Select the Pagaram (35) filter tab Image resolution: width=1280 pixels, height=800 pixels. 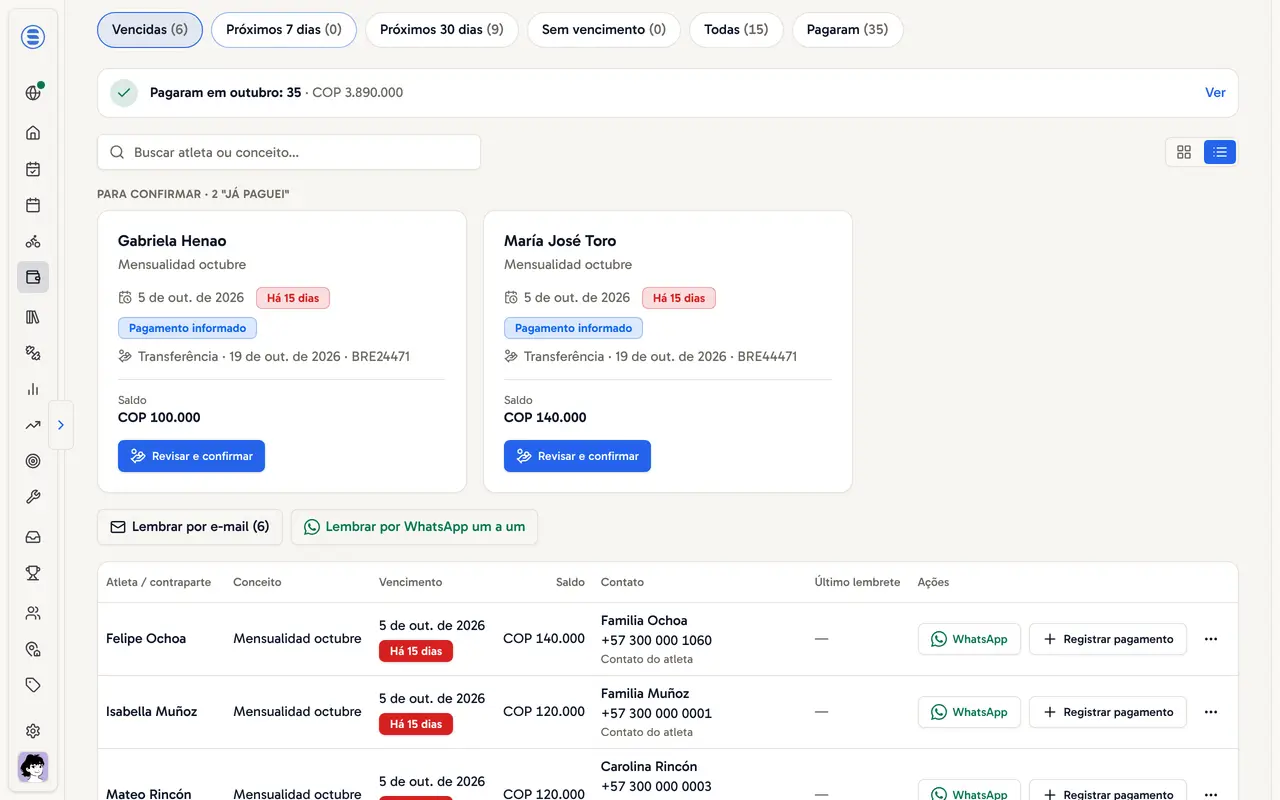tap(847, 30)
